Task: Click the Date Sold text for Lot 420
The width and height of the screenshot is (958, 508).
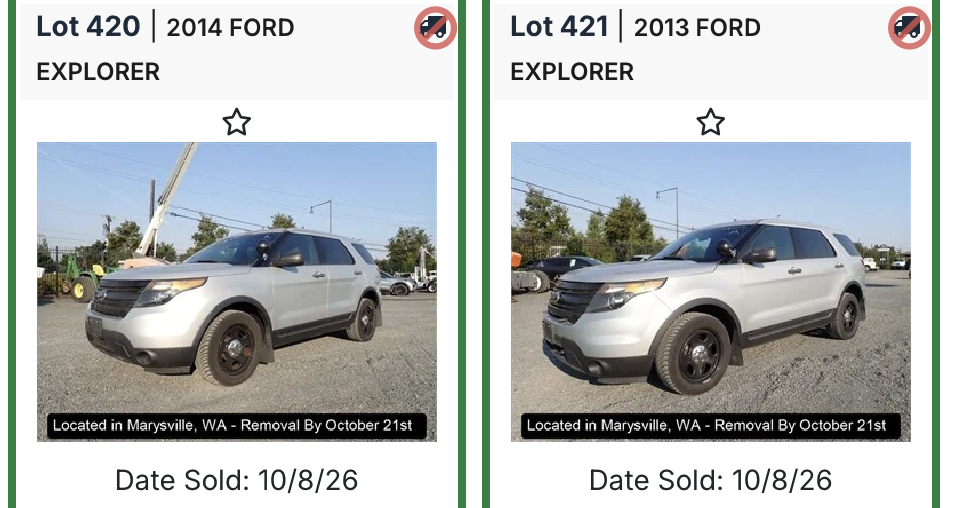Action: pos(236,480)
